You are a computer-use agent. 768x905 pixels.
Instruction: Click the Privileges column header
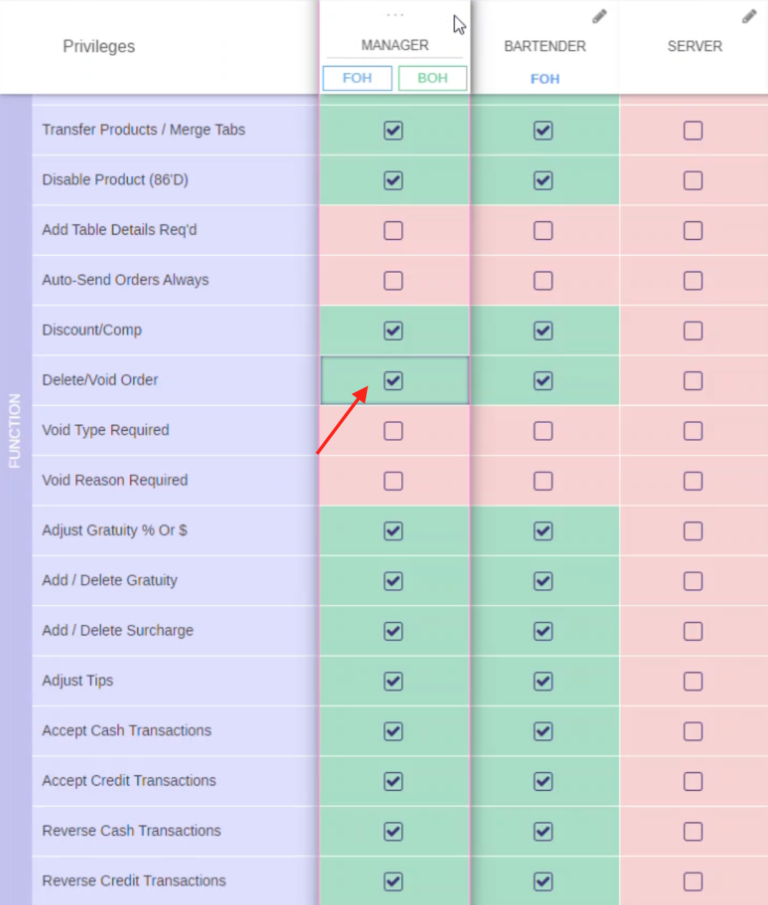pos(98,46)
